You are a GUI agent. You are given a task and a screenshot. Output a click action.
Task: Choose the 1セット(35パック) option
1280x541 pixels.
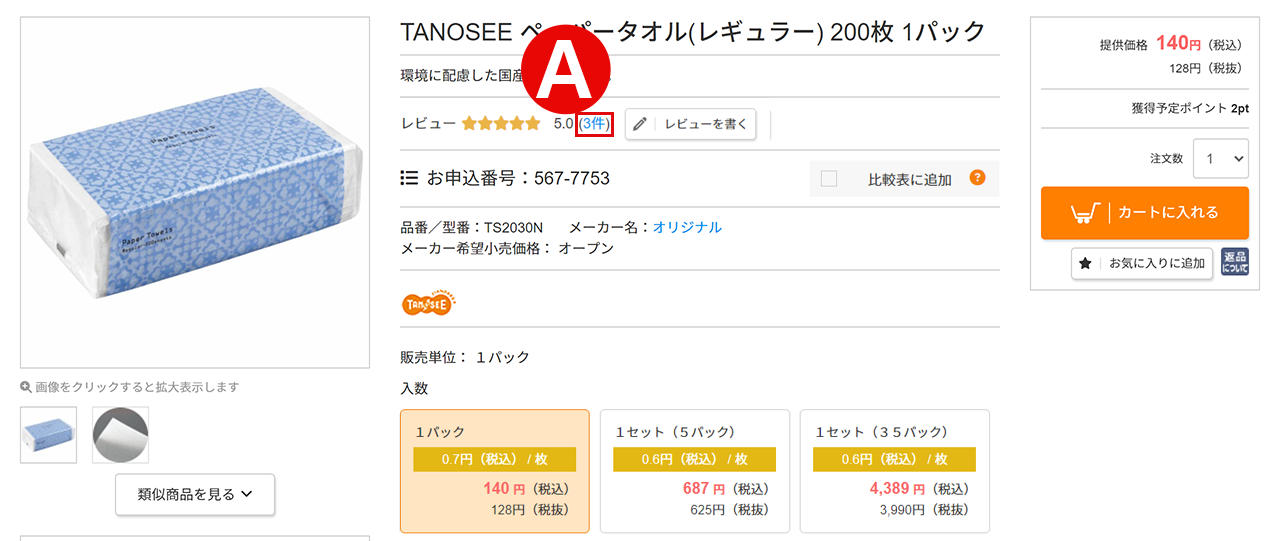(895, 471)
